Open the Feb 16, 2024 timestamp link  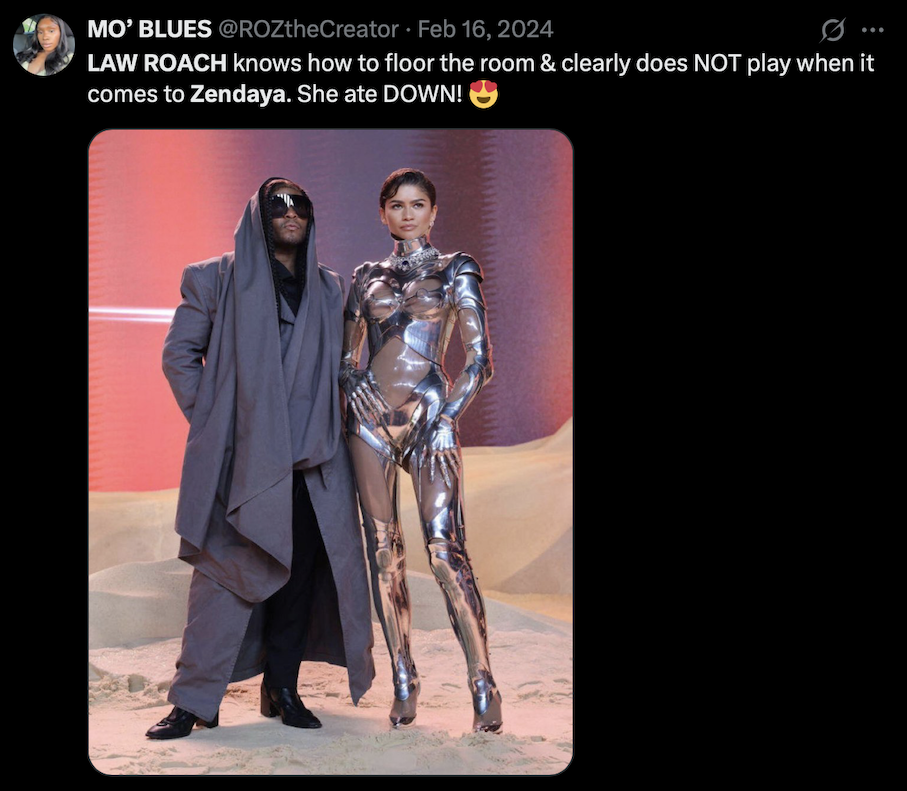pyautogui.click(x=485, y=30)
